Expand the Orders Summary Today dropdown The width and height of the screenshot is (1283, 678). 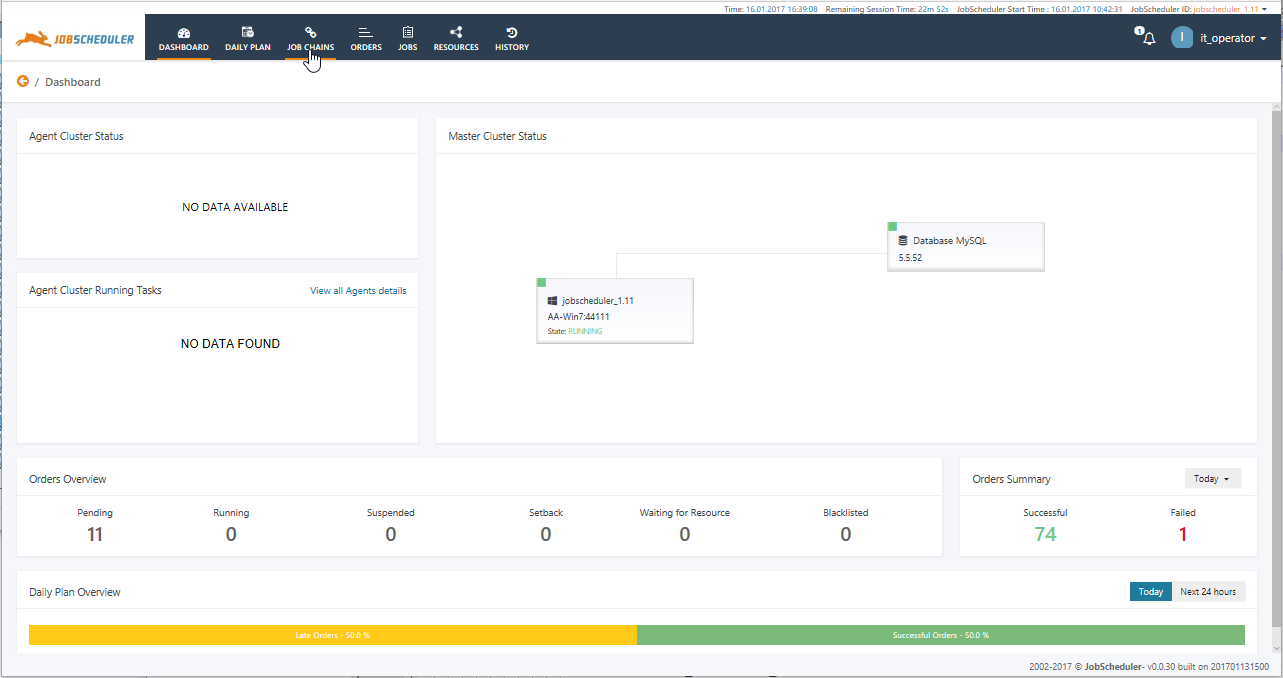(x=1212, y=479)
